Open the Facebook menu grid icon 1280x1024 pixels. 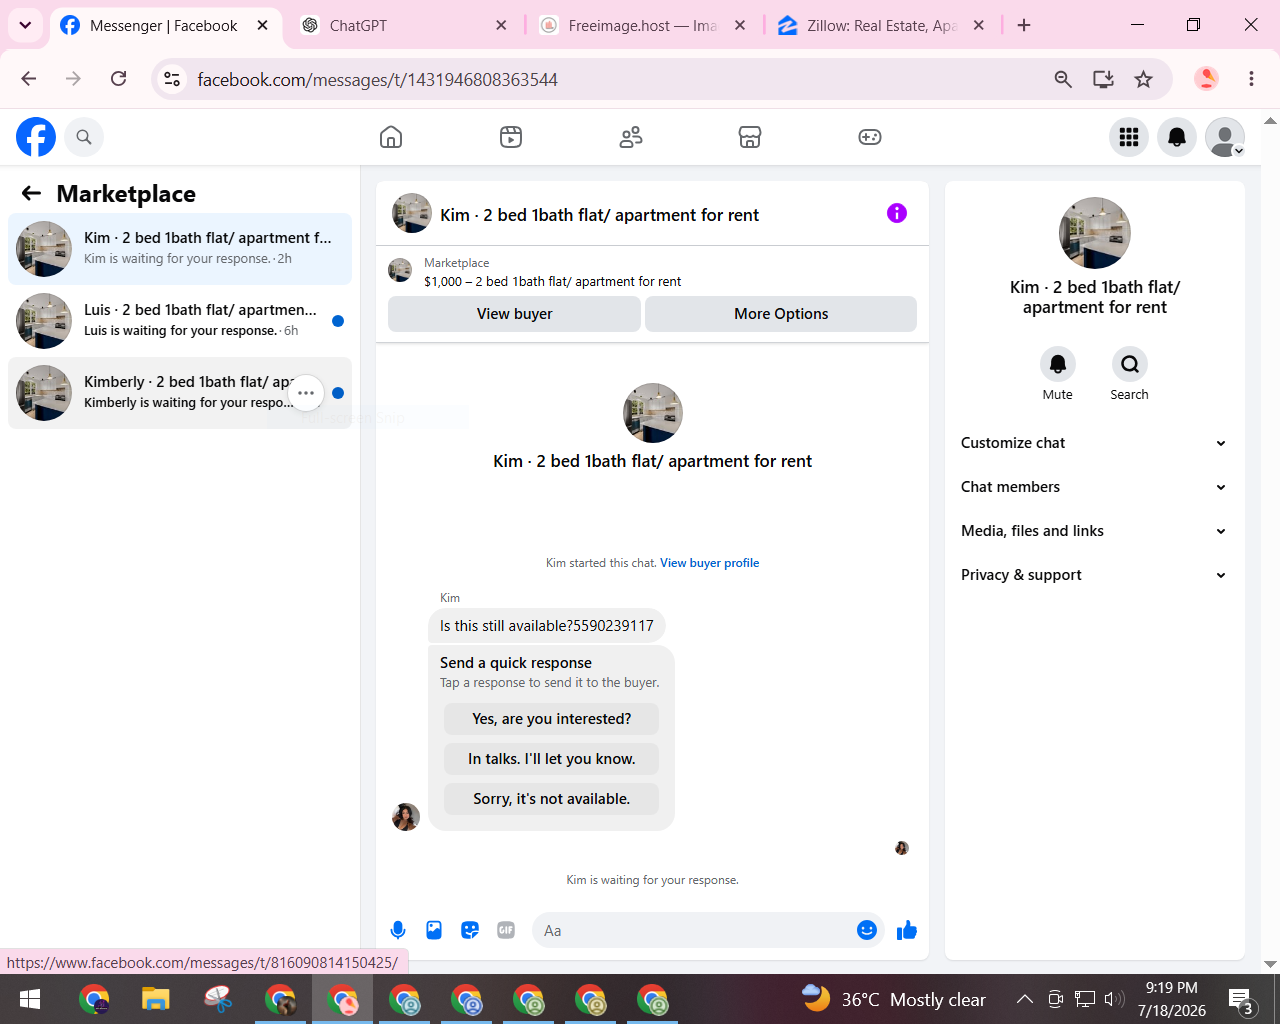pos(1129,137)
